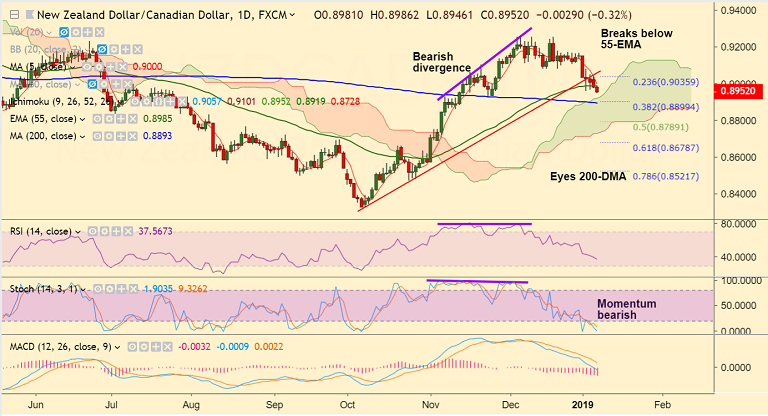The width and height of the screenshot is (768, 416).
Task: Select the 'Eyes 200-DMA' text annotation
Action: click(x=588, y=176)
